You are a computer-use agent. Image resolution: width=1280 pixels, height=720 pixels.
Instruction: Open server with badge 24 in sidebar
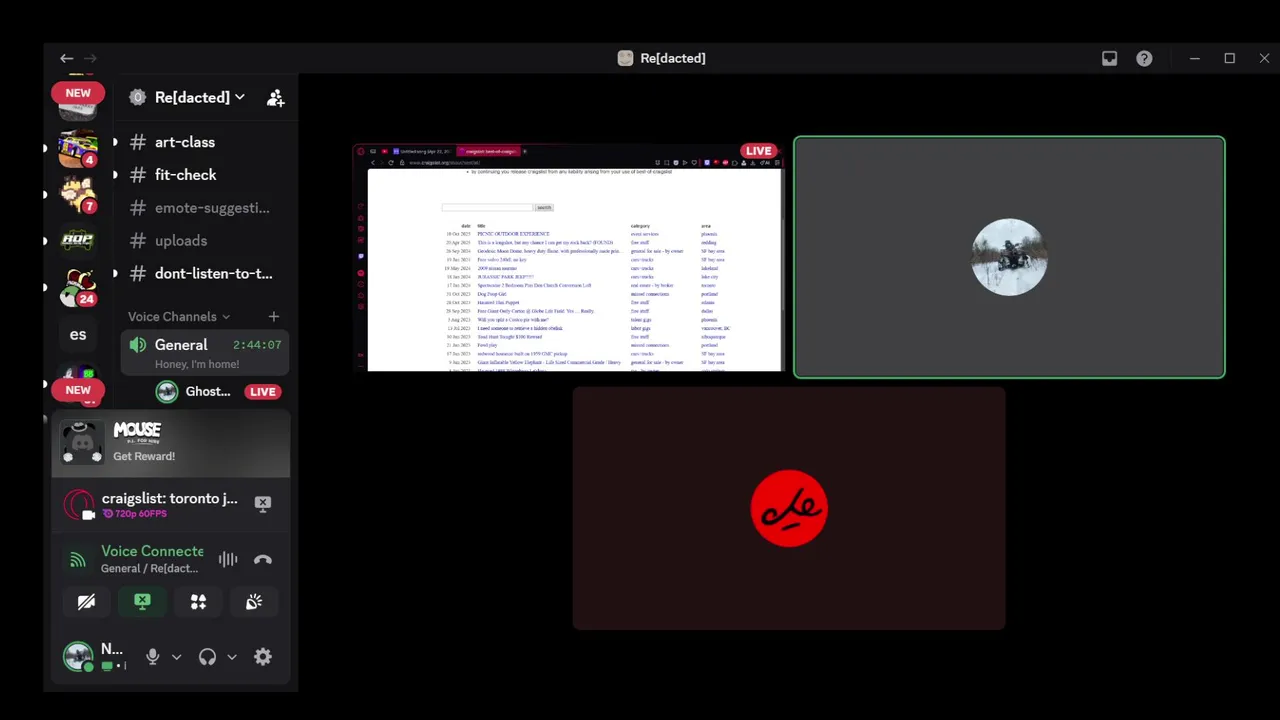pos(78,287)
